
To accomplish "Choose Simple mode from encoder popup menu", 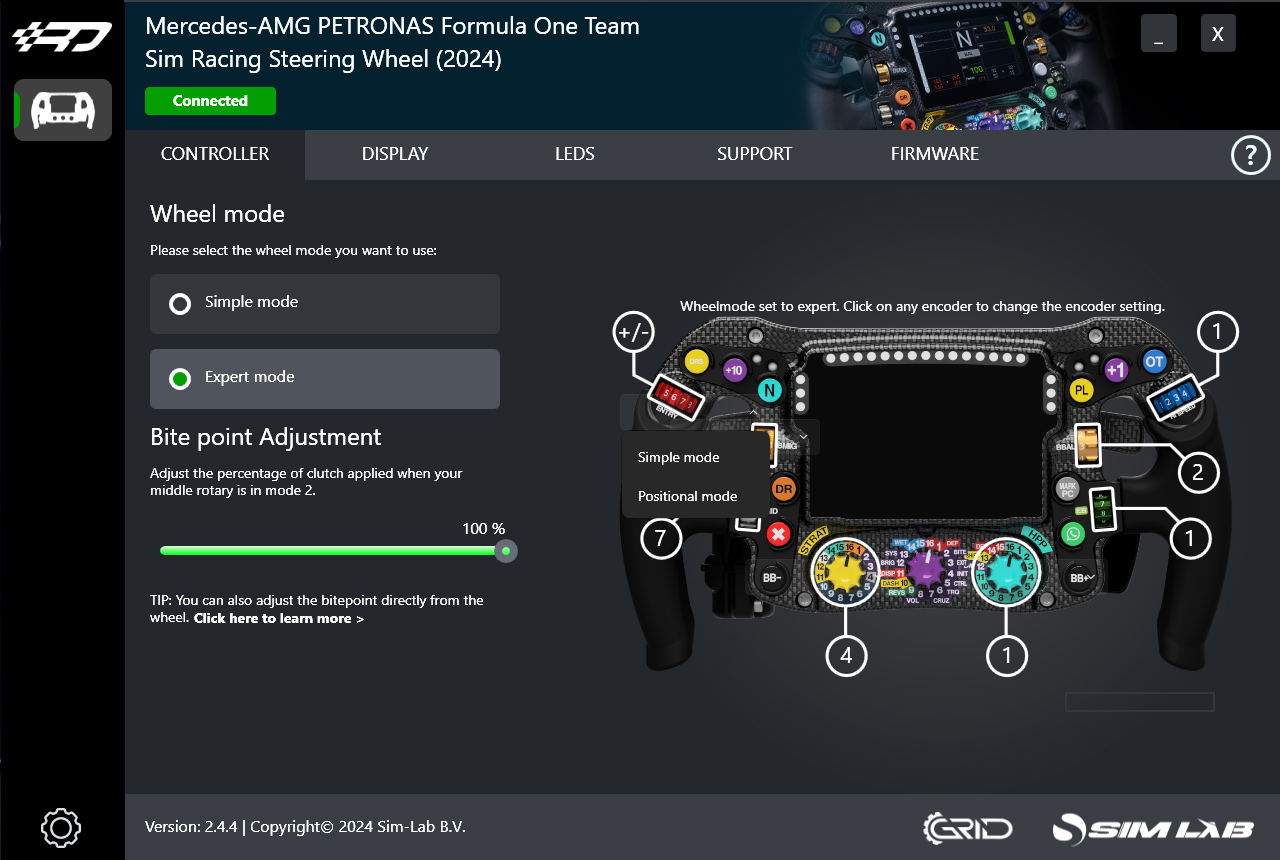I will point(679,457).
